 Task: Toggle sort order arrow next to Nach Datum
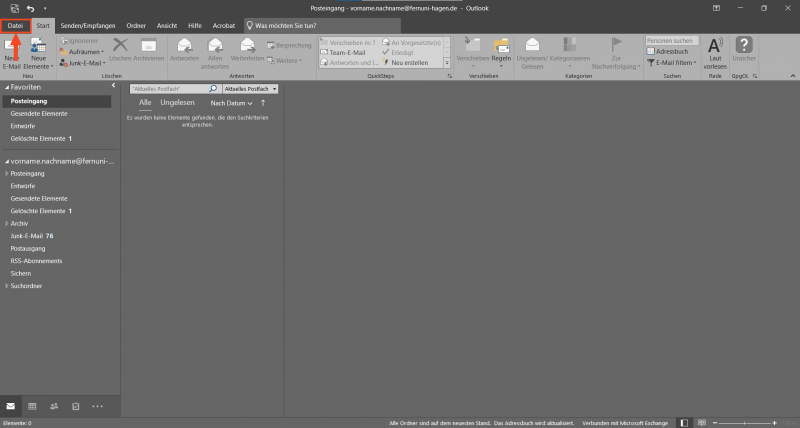tap(263, 103)
